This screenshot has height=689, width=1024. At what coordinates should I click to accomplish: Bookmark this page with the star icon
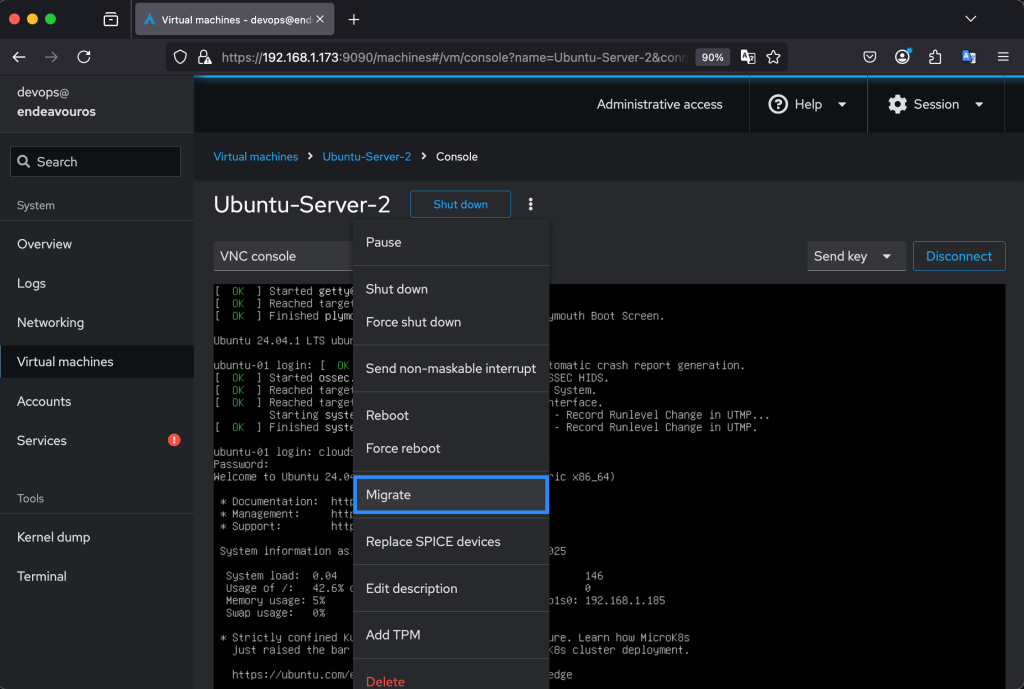pos(773,57)
